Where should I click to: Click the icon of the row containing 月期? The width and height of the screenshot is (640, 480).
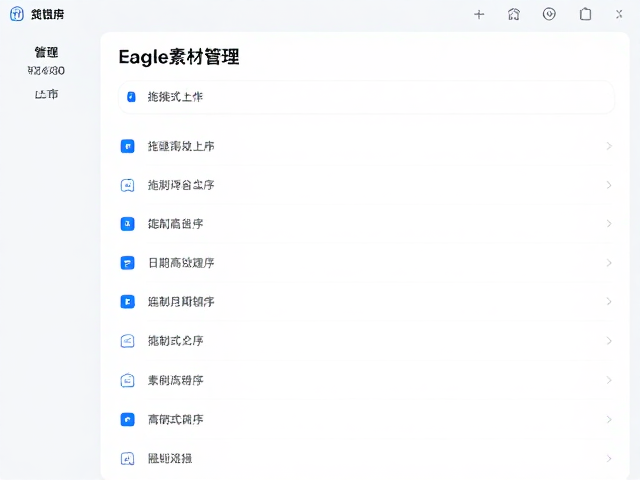coord(127,302)
